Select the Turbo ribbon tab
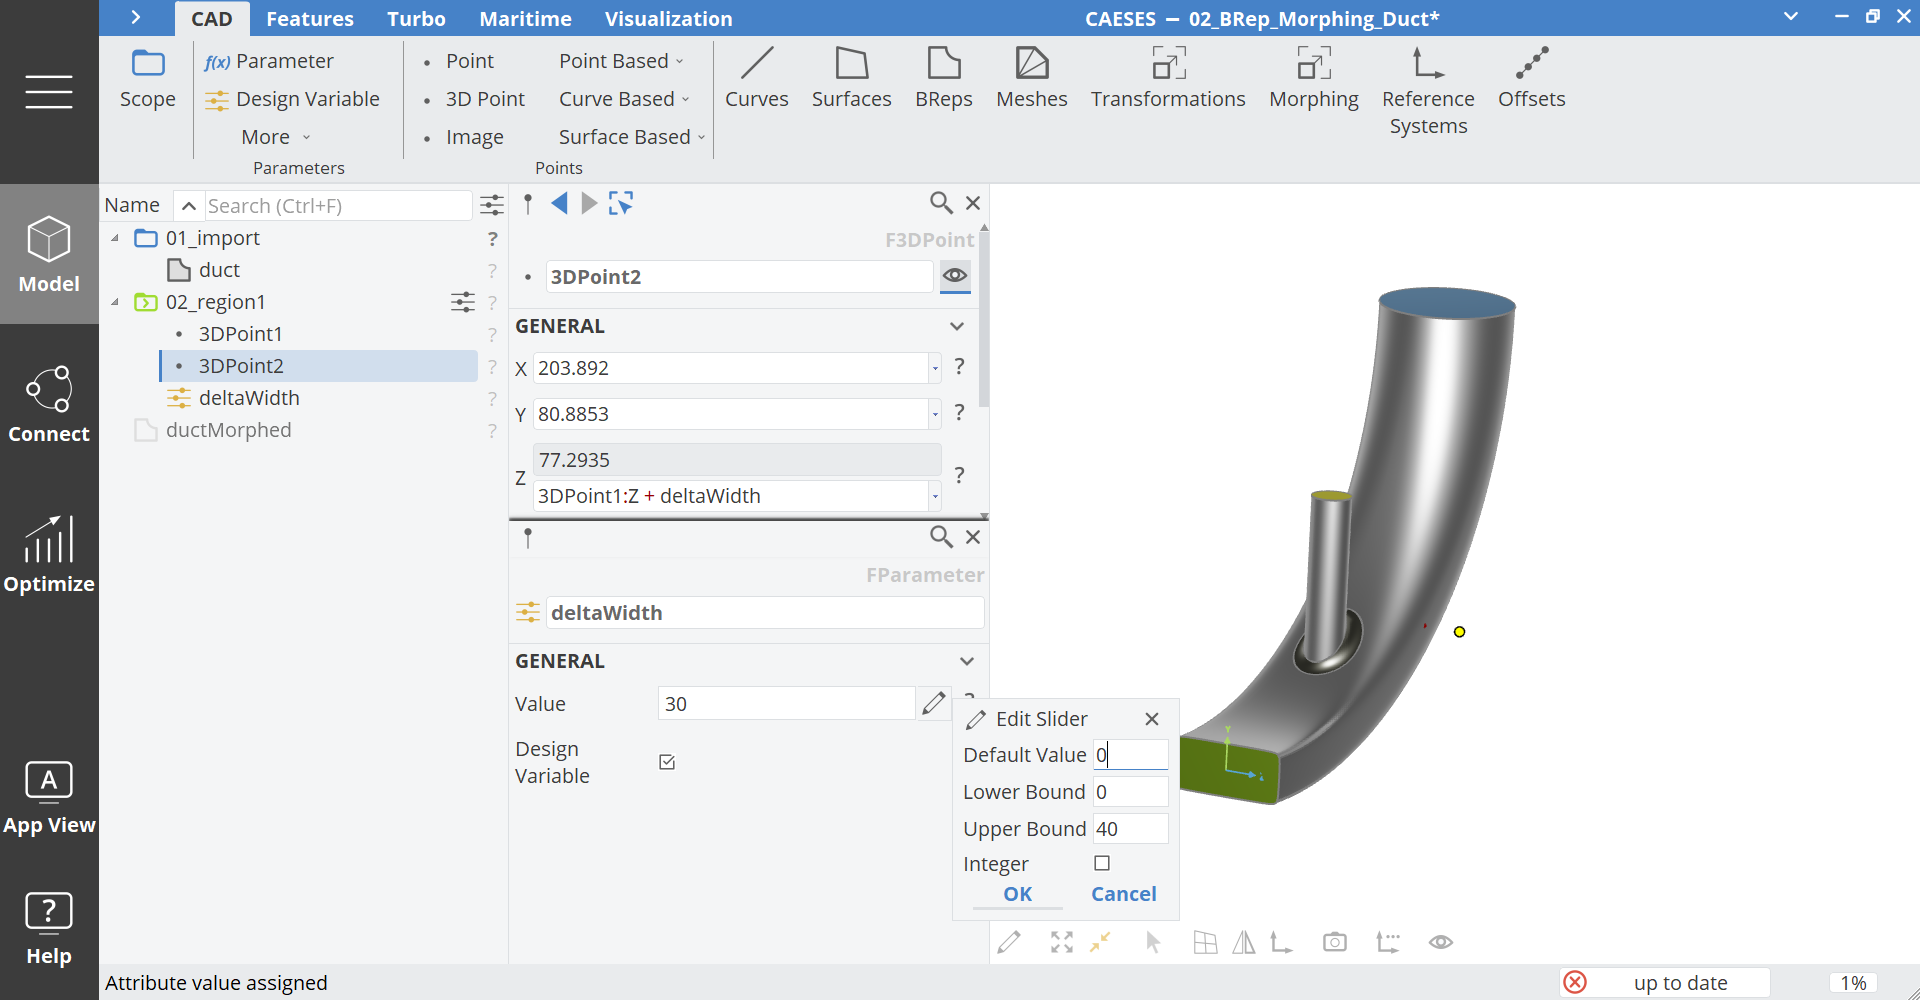This screenshot has width=1920, height=1000. [416, 19]
